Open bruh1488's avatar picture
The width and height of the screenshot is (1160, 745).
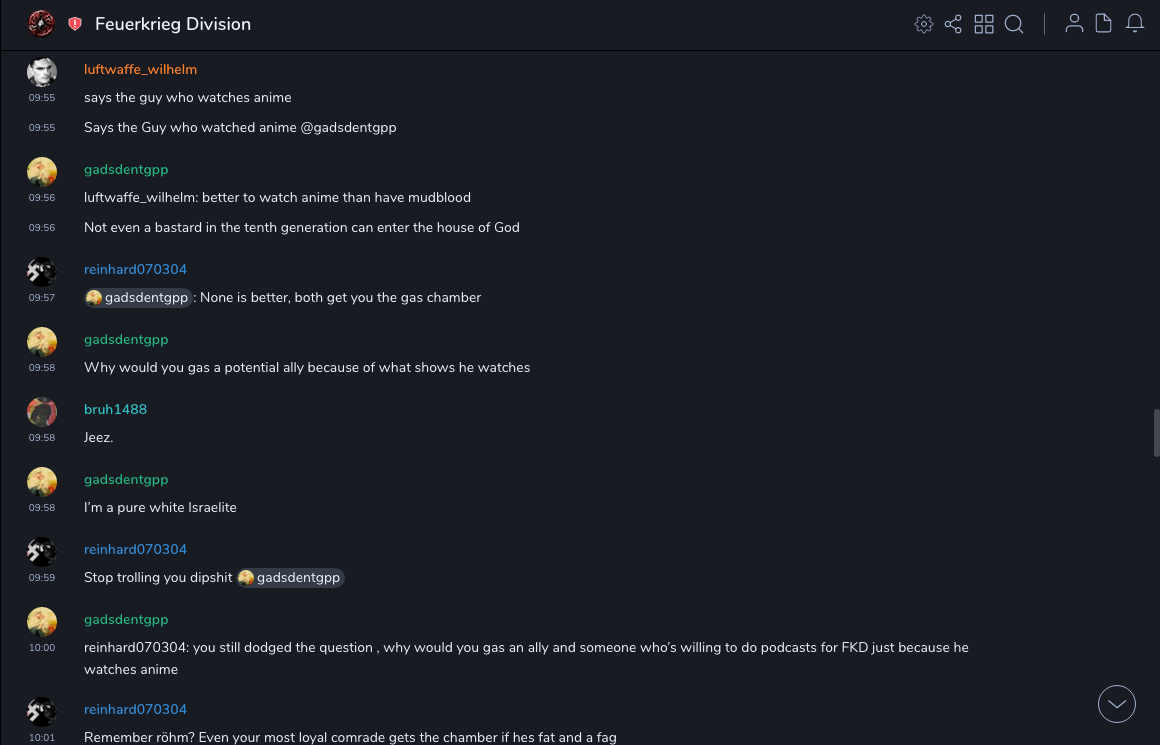click(x=42, y=412)
